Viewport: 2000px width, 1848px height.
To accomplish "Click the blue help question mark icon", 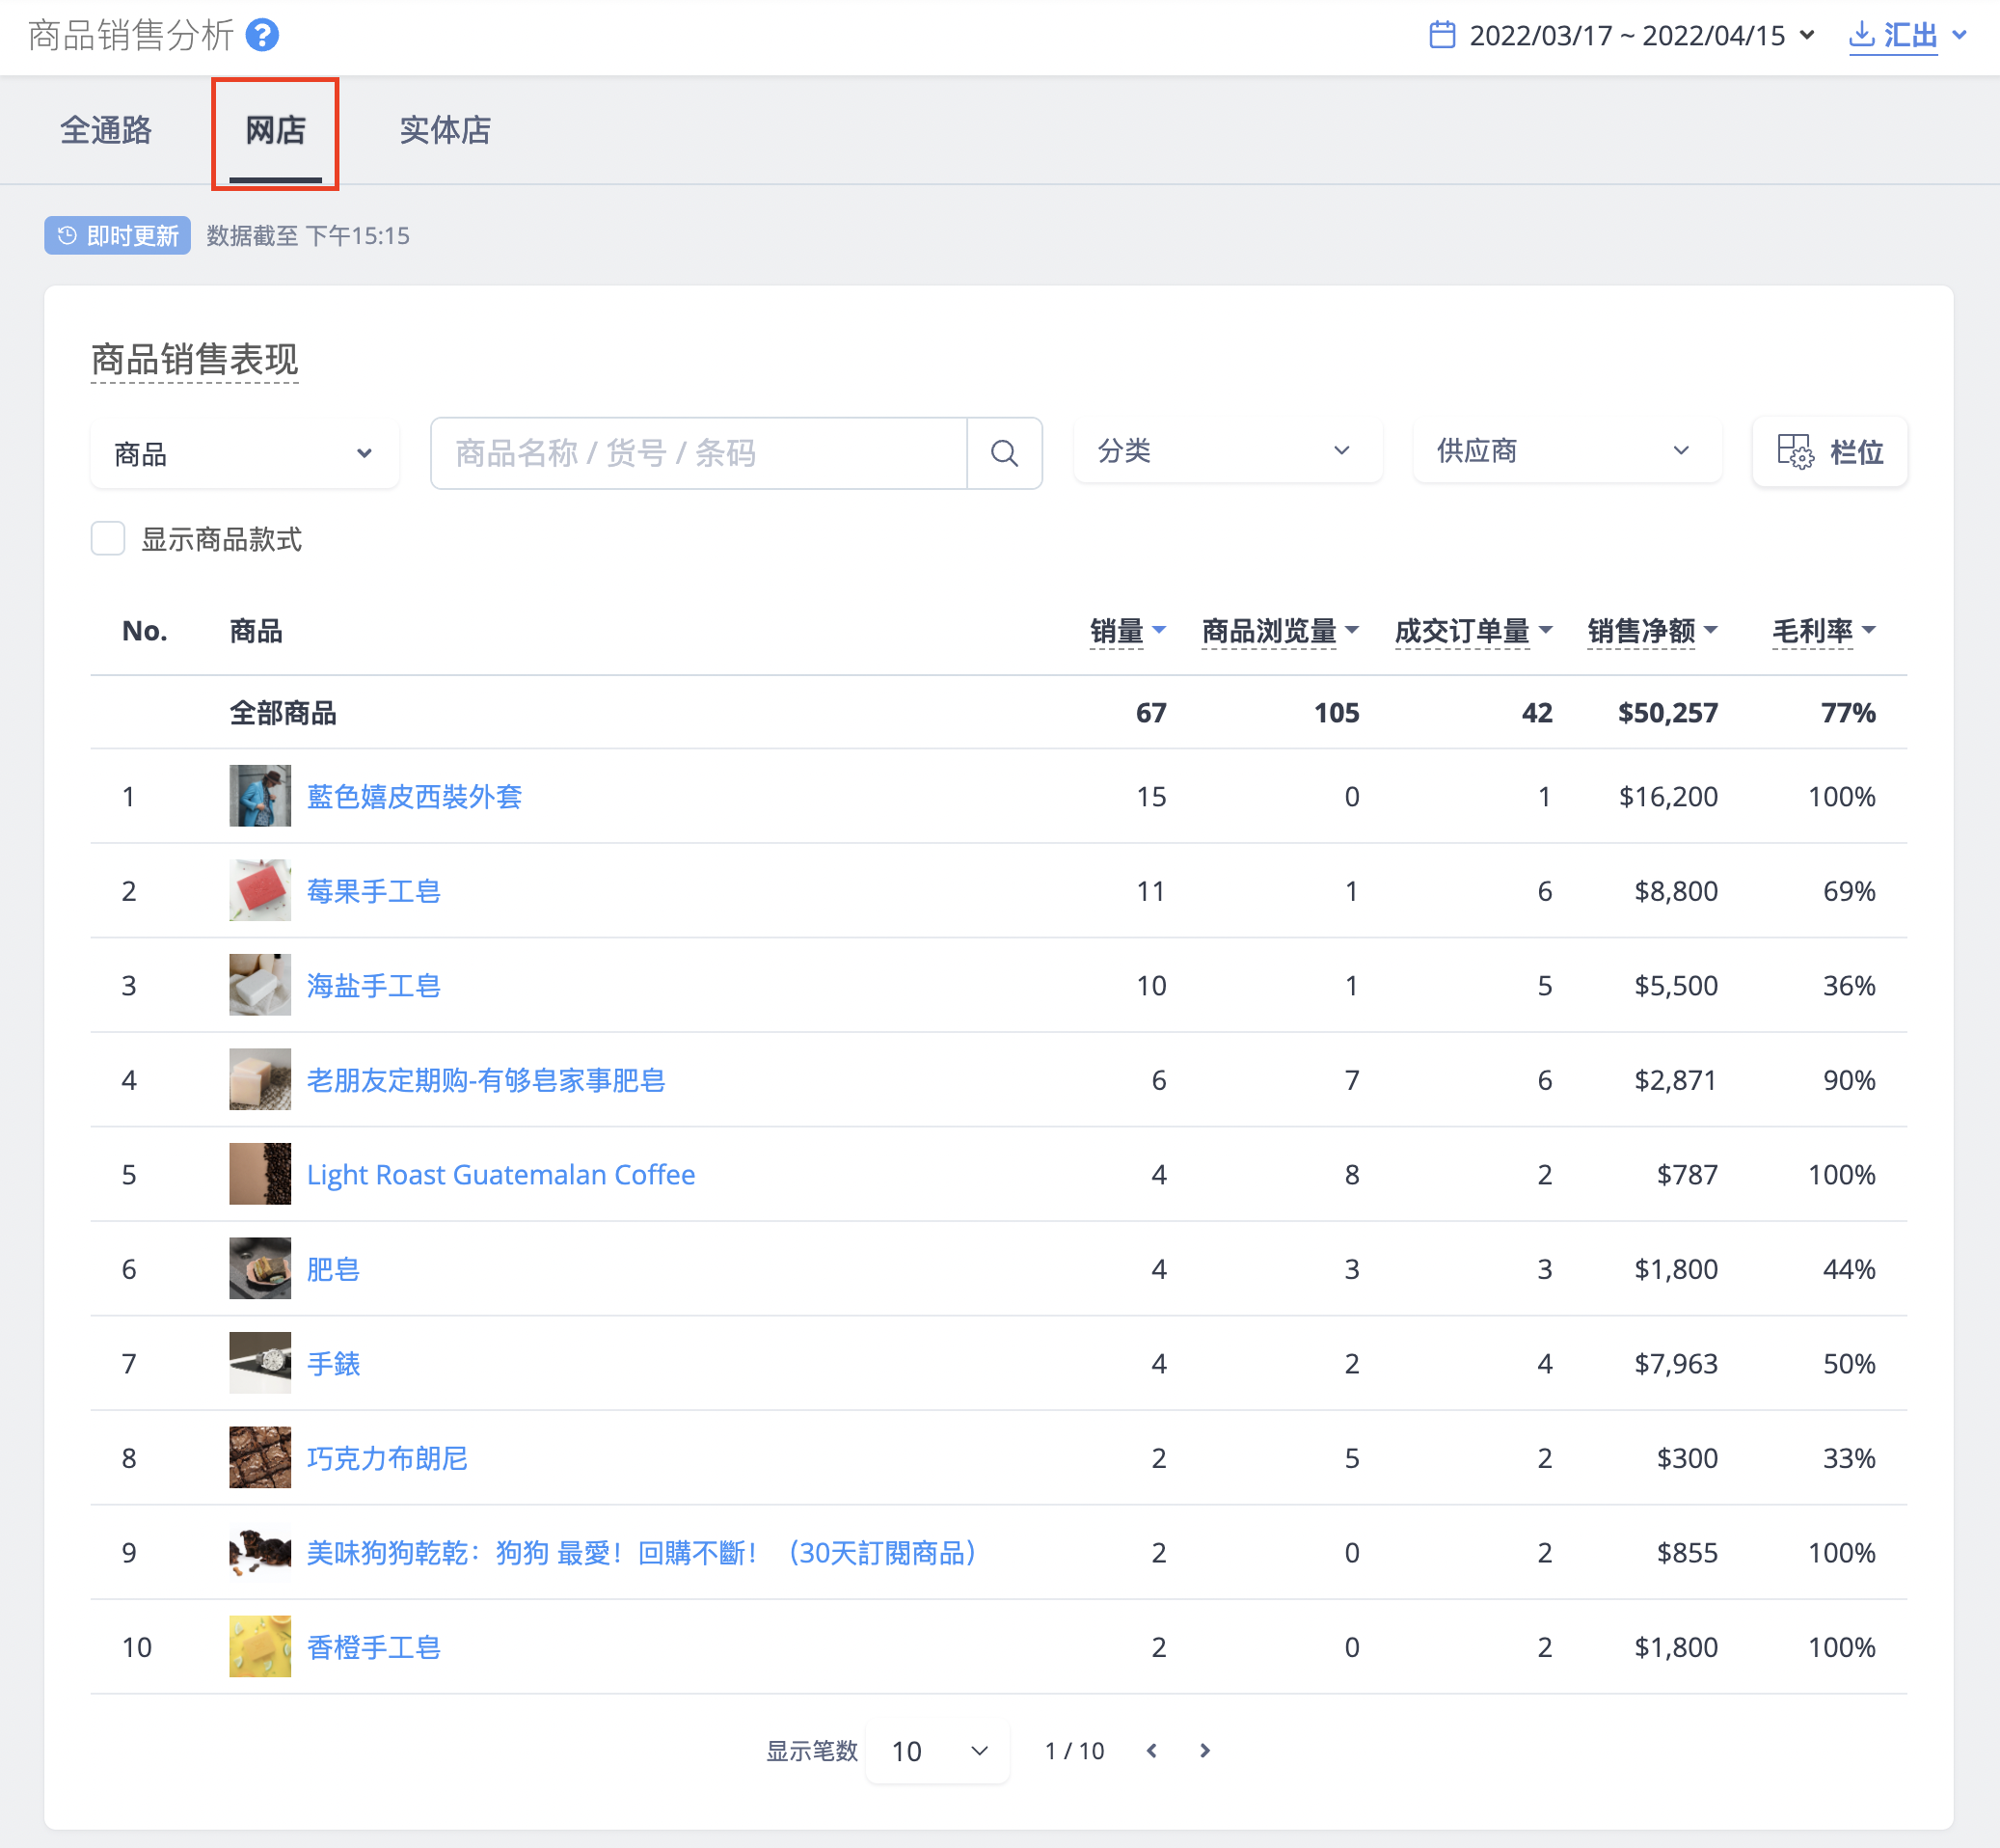I will click(x=262, y=35).
